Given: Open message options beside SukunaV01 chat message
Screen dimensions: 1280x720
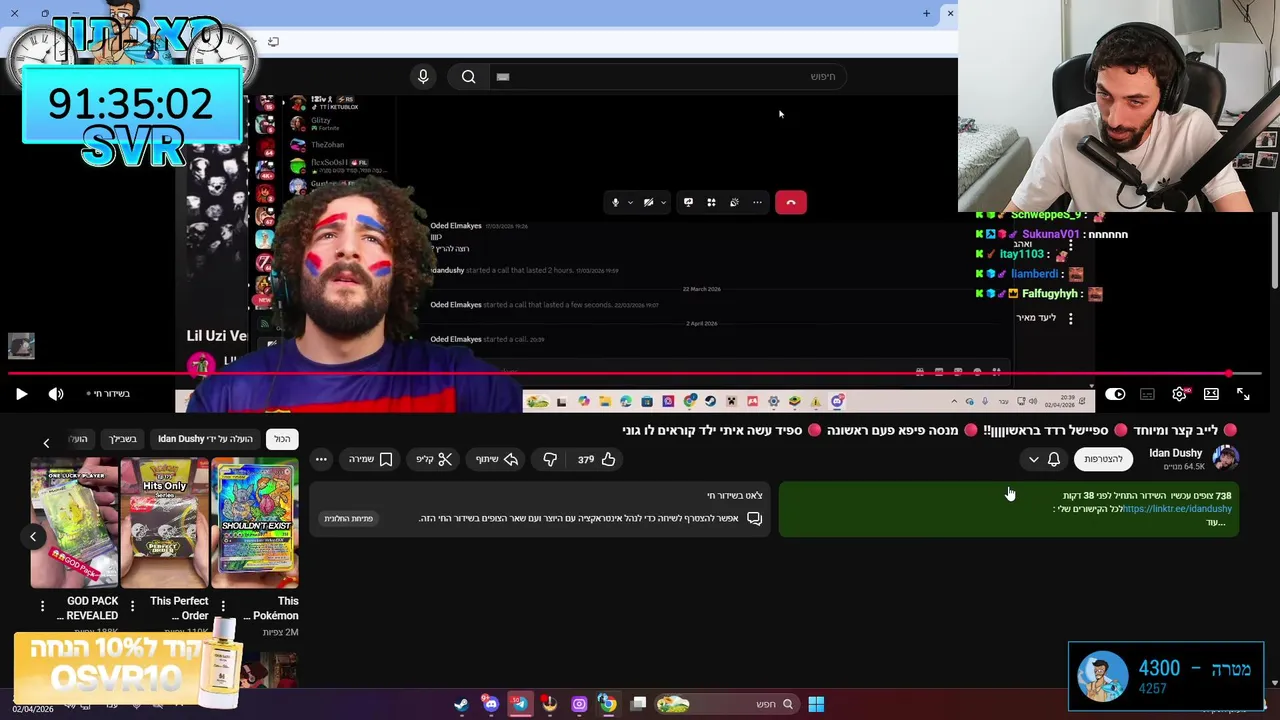Looking at the screenshot, I should 1070,244.
